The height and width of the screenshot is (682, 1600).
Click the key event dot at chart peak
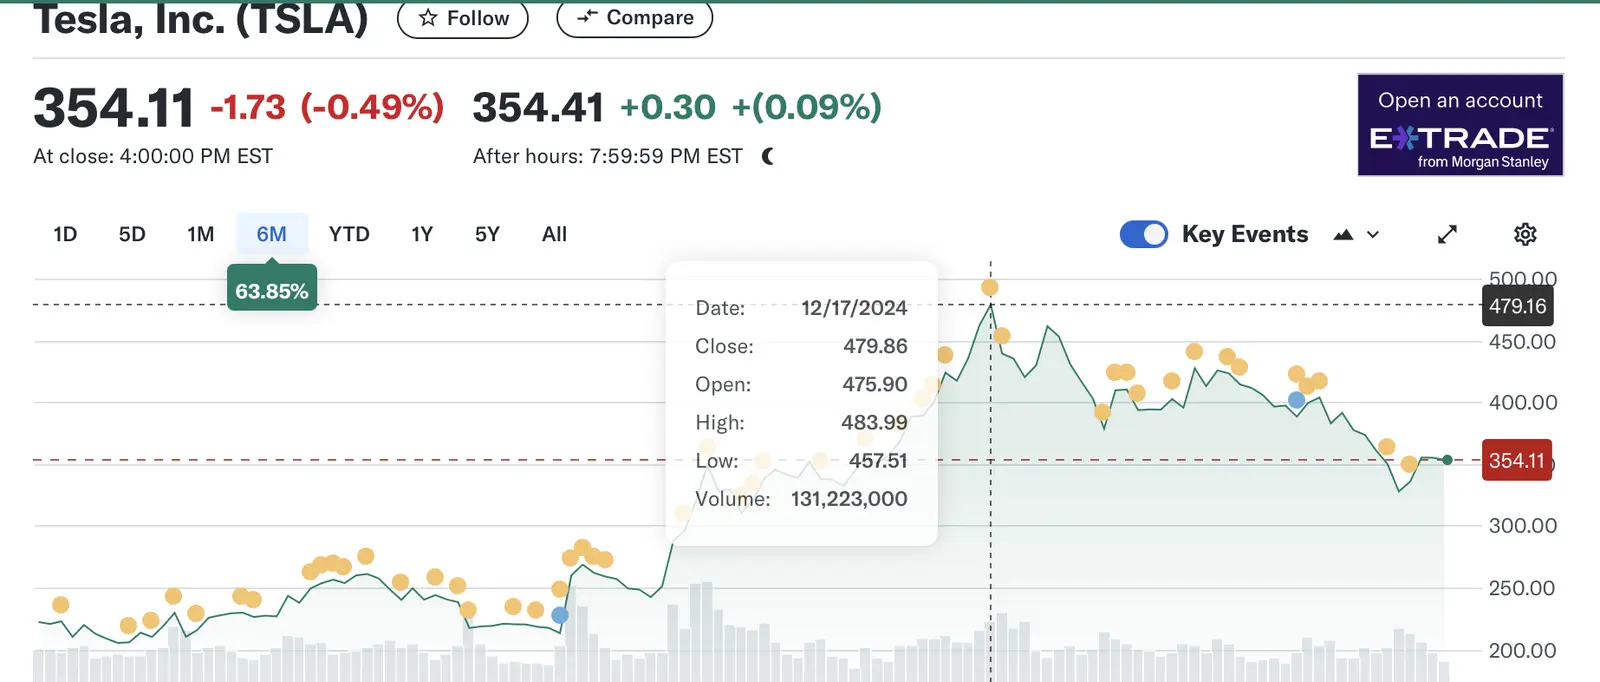[x=990, y=288]
